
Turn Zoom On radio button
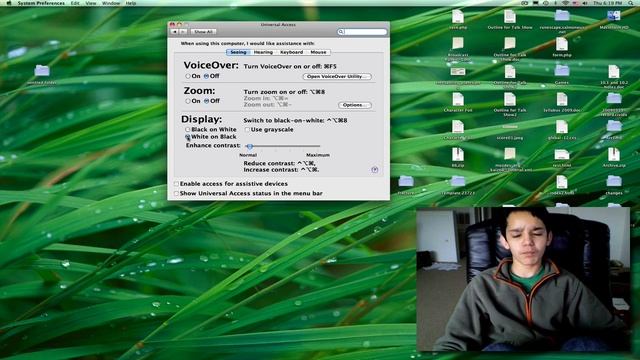[188, 101]
